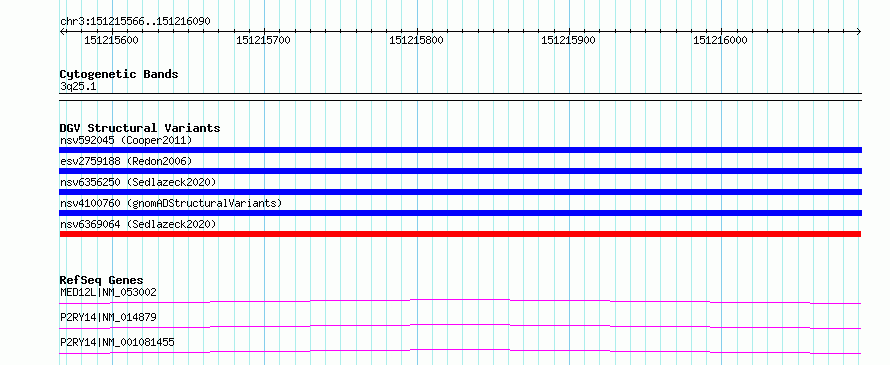Click blue bar of nsv592045 variant
The image size is (890, 365).
pyautogui.click(x=460, y=150)
